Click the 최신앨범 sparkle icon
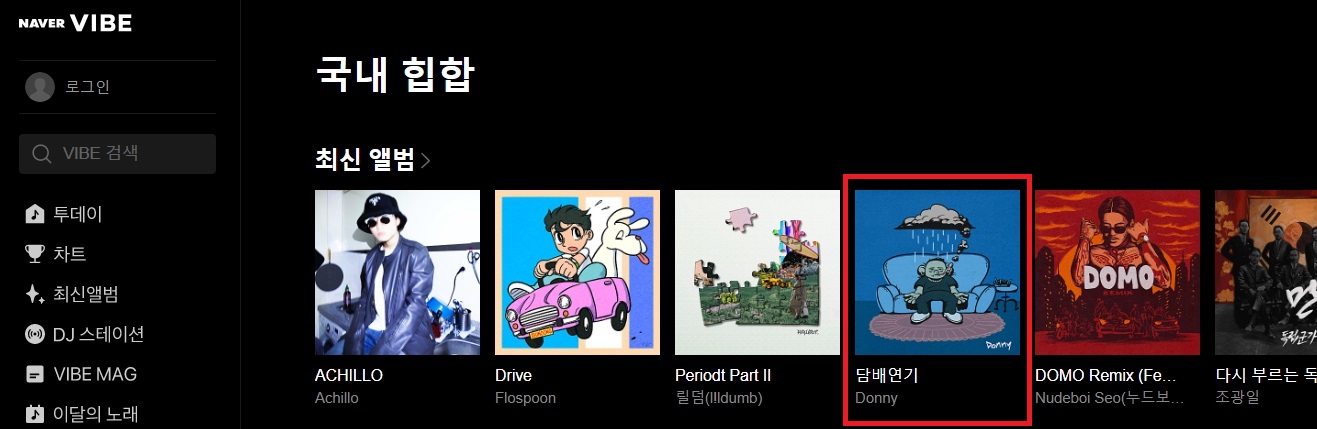This screenshot has height=429, width=1317. (35, 294)
